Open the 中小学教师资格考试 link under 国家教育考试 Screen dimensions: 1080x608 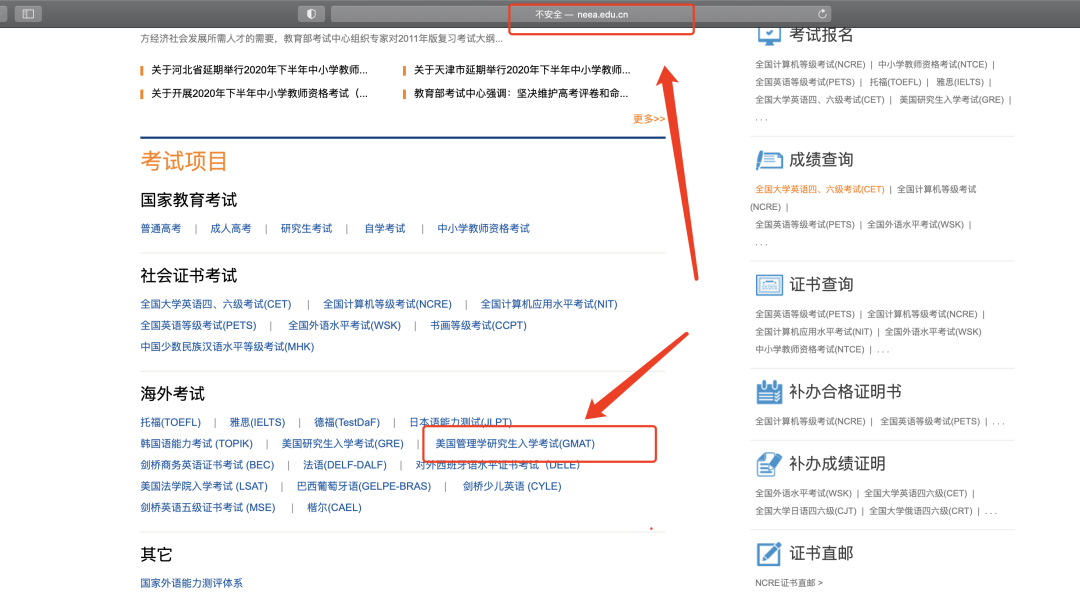pyautogui.click(x=483, y=229)
